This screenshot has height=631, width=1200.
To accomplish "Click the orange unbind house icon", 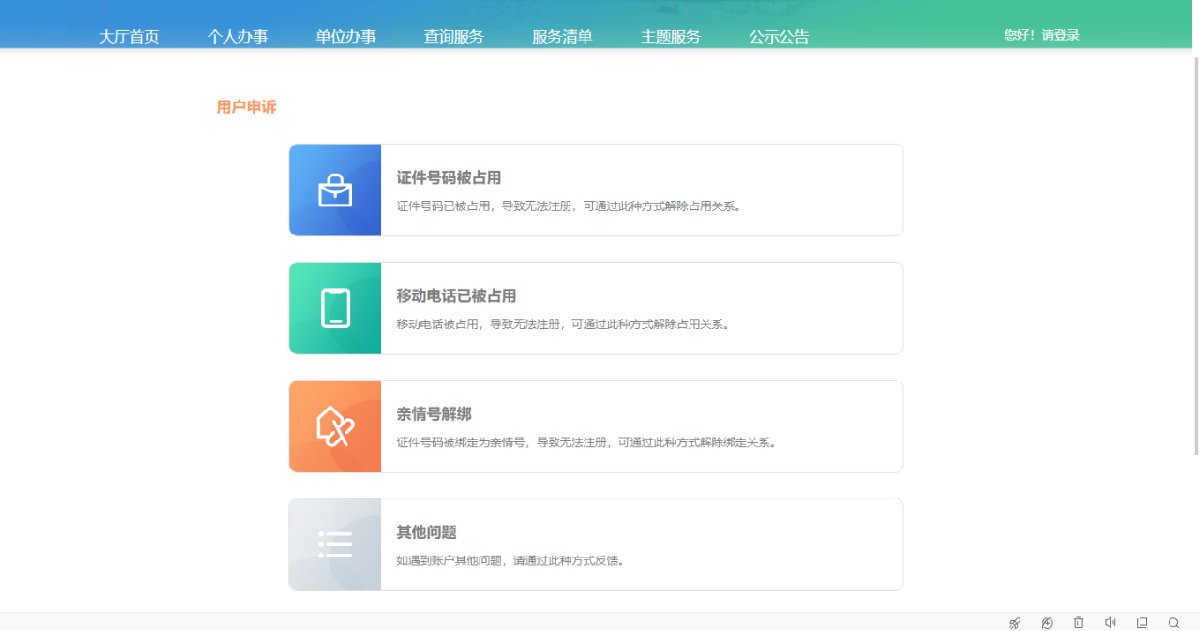I will point(335,426).
